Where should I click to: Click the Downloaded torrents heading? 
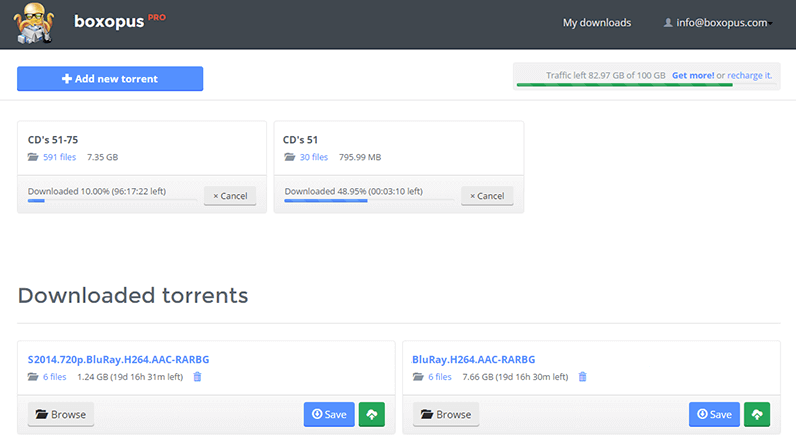point(133,295)
